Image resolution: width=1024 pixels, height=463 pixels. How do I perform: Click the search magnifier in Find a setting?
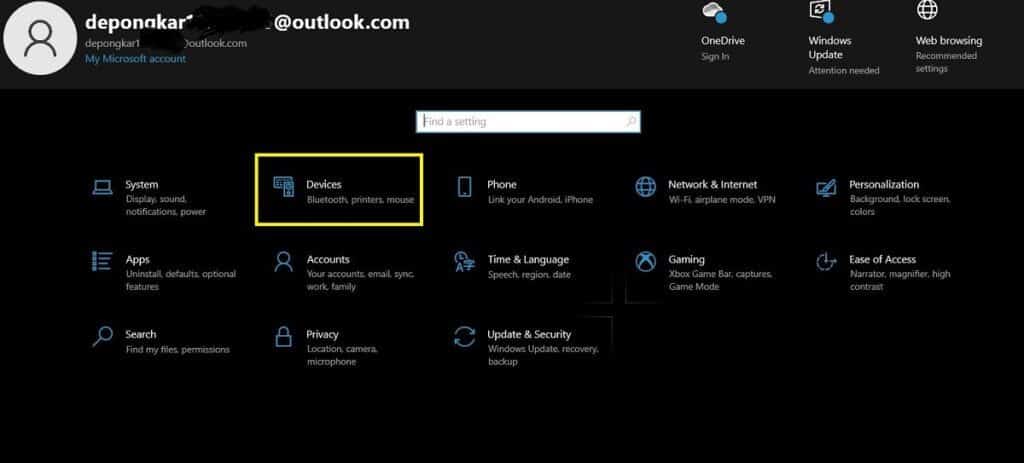pyautogui.click(x=631, y=121)
